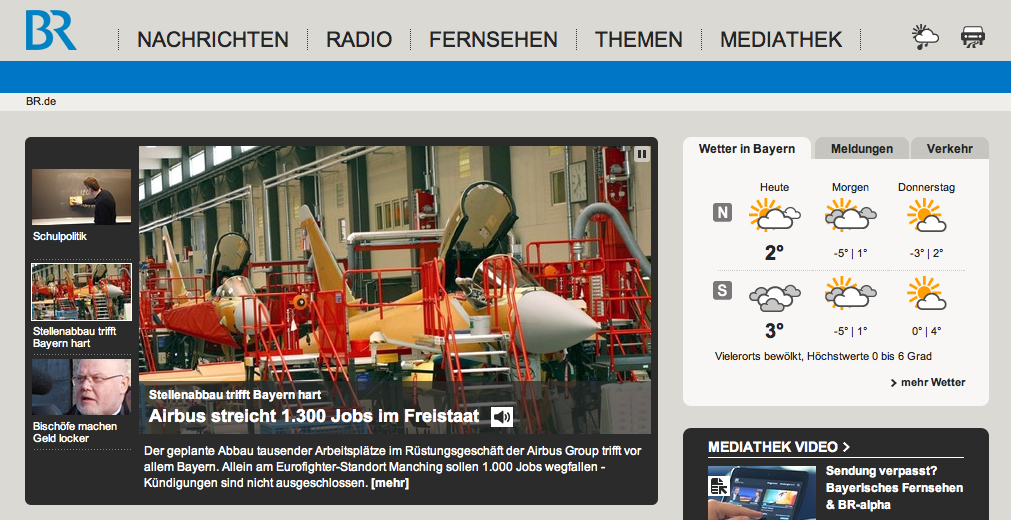Switch to the Meldungen tab
Screen dimensions: 1011x520
click(861, 149)
